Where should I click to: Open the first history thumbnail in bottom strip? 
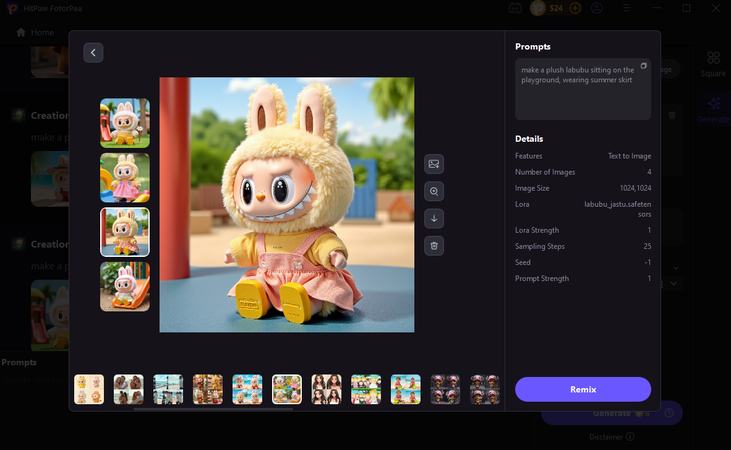[89, 389]
